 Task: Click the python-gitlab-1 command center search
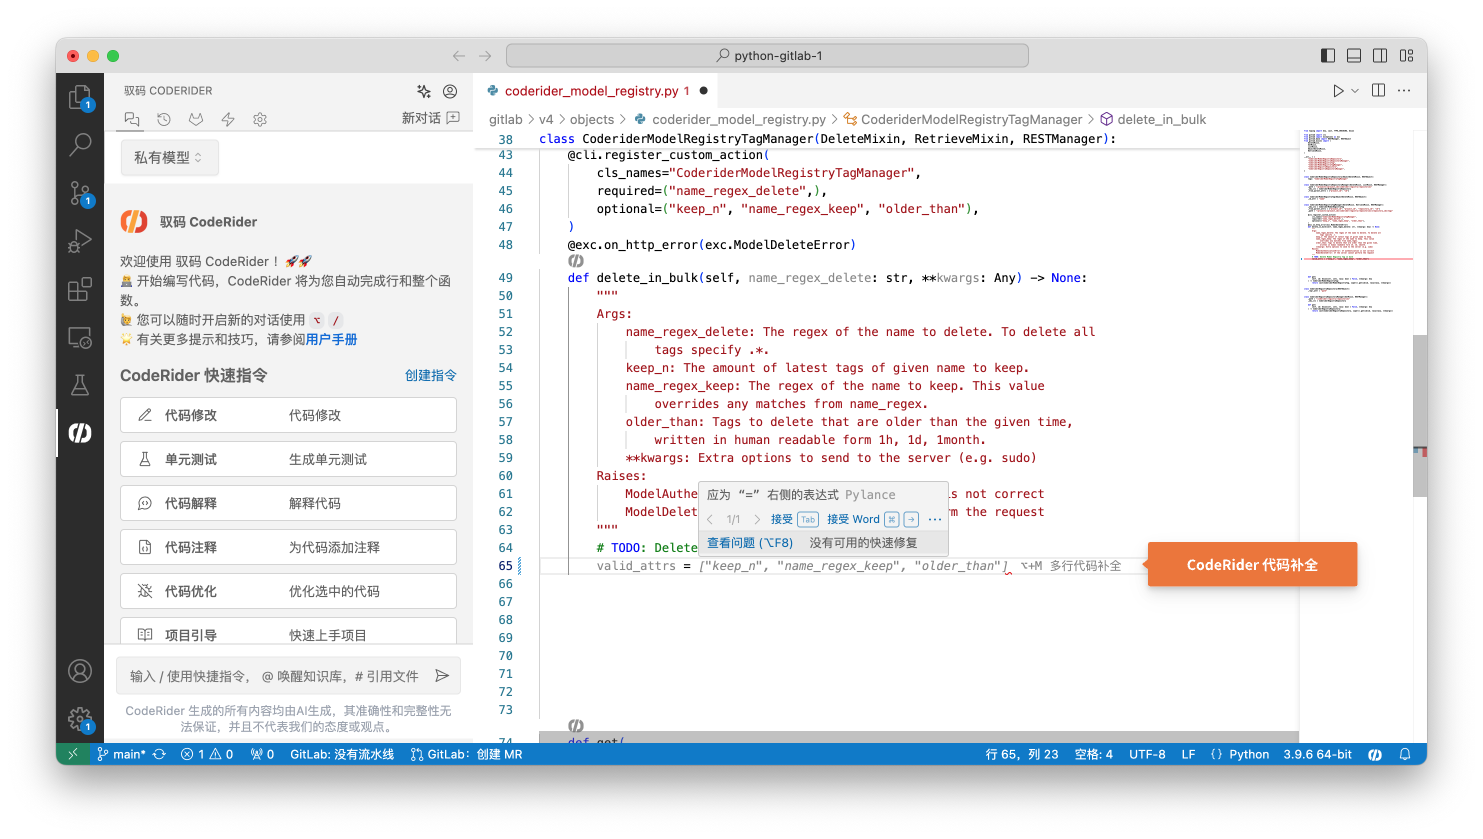767,56
